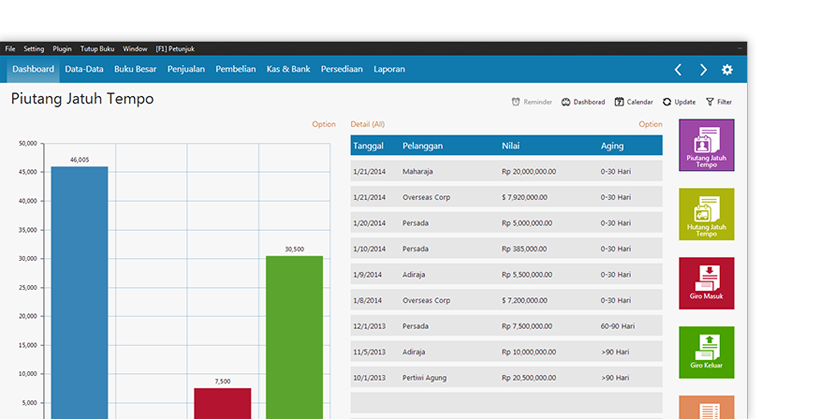Go forward with the right arrow icon
Screen dimensions: 814x419
pos(703,70)
